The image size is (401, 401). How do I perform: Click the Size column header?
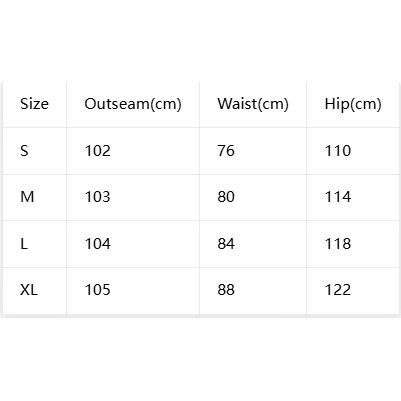coord(34,104)
